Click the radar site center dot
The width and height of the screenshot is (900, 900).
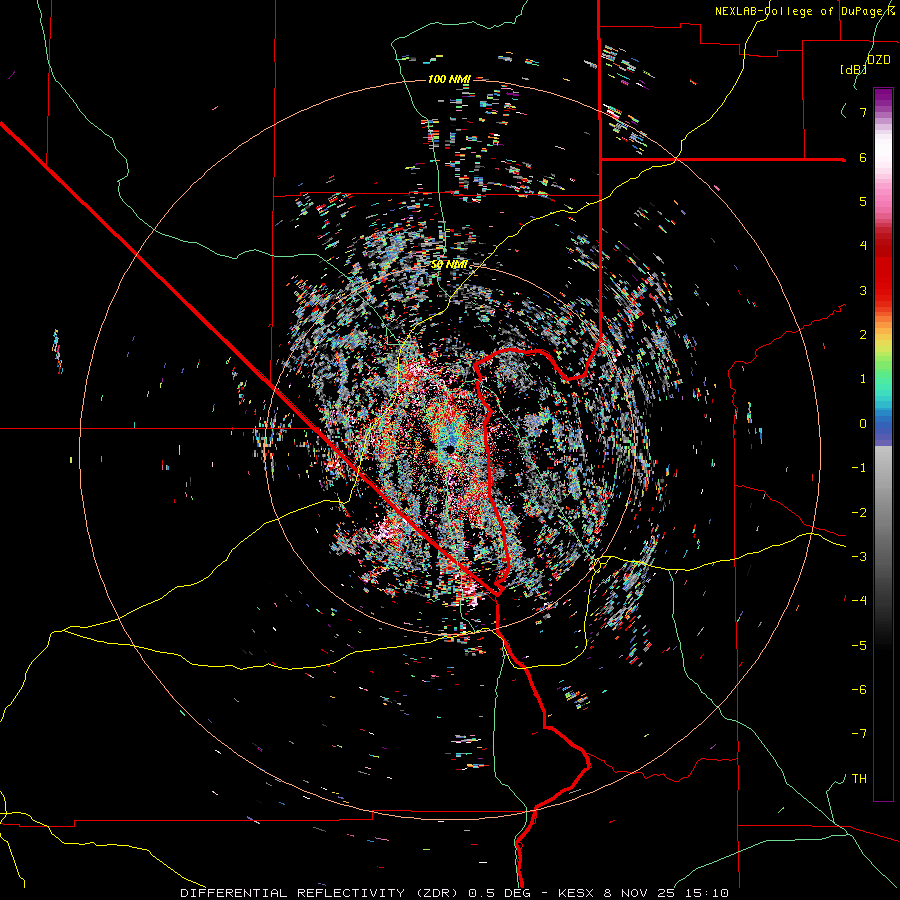pos(451,448)
